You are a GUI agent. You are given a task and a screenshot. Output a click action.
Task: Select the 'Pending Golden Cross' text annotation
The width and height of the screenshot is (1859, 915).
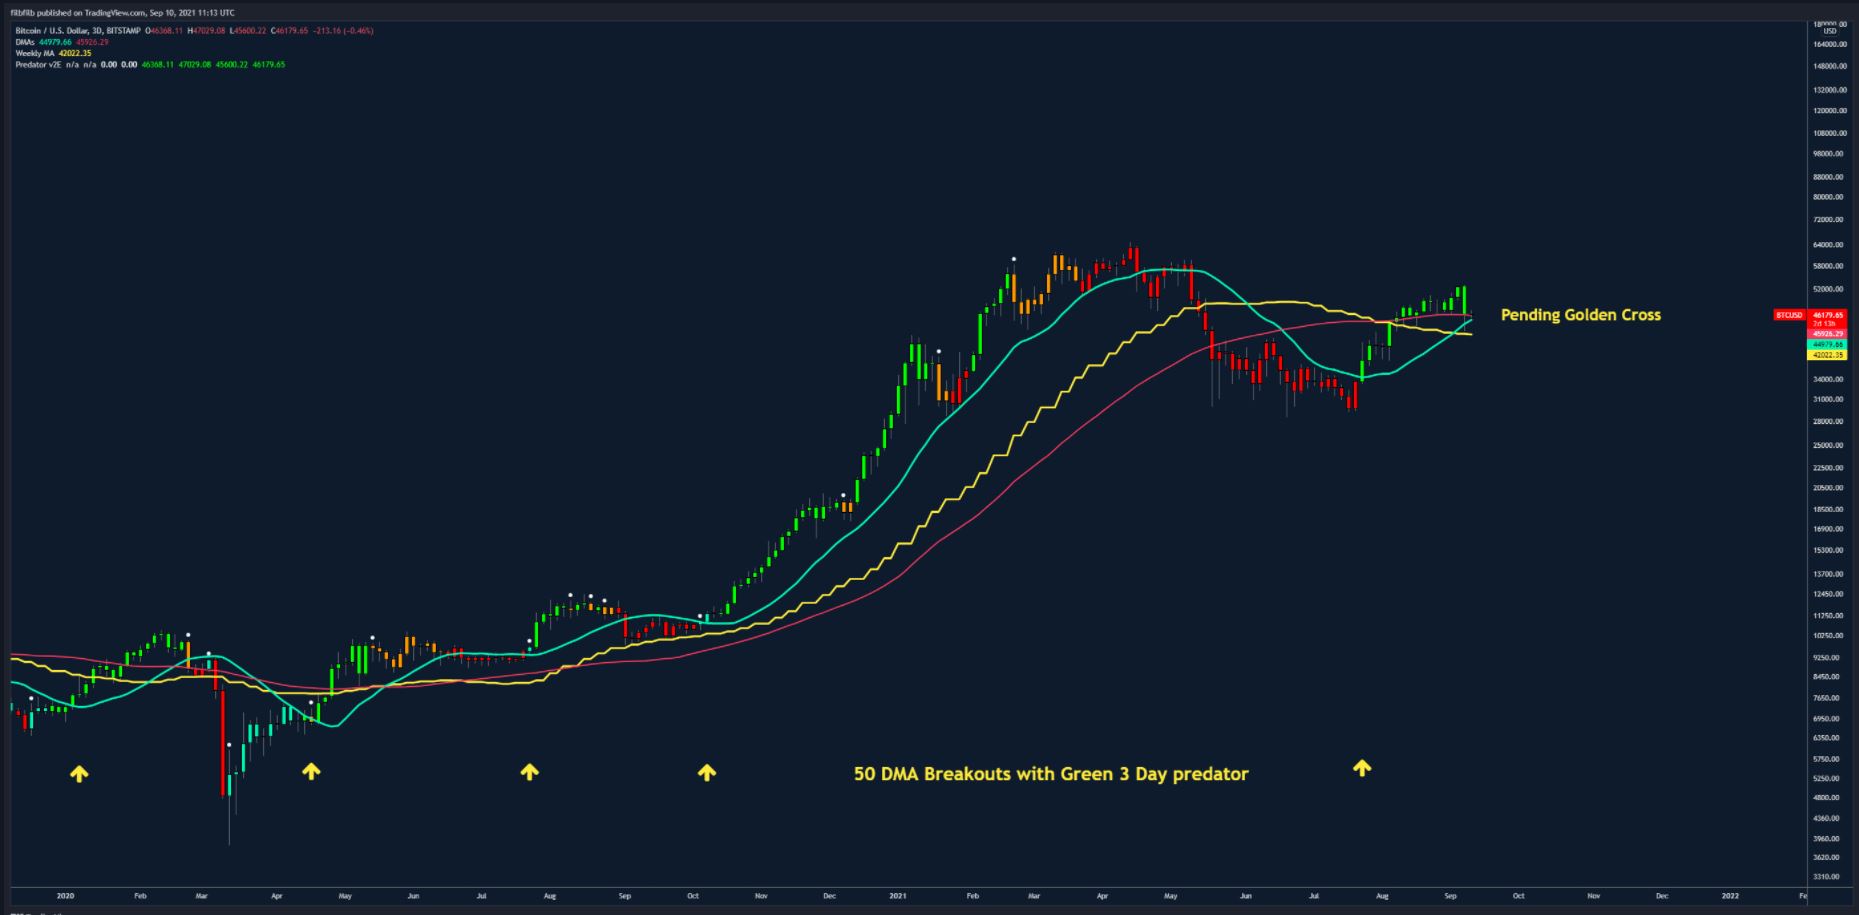(1580, 315)
